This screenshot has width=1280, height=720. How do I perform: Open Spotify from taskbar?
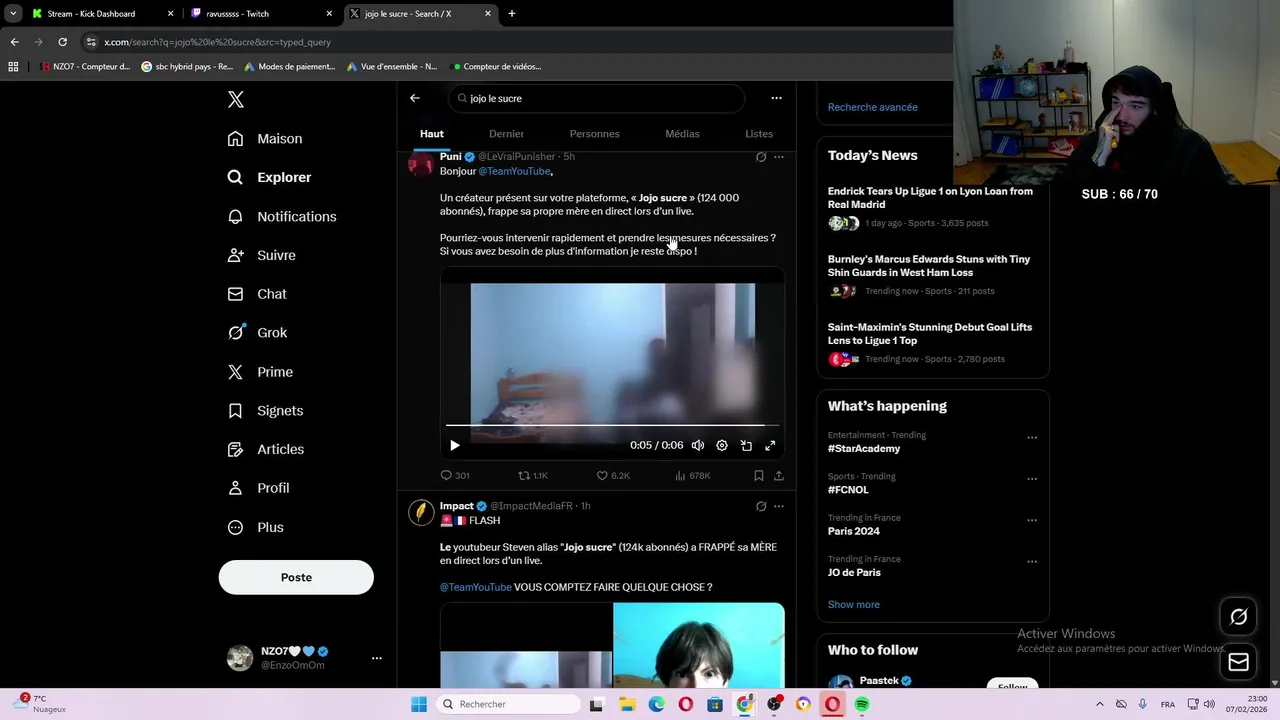coord(862,704)
